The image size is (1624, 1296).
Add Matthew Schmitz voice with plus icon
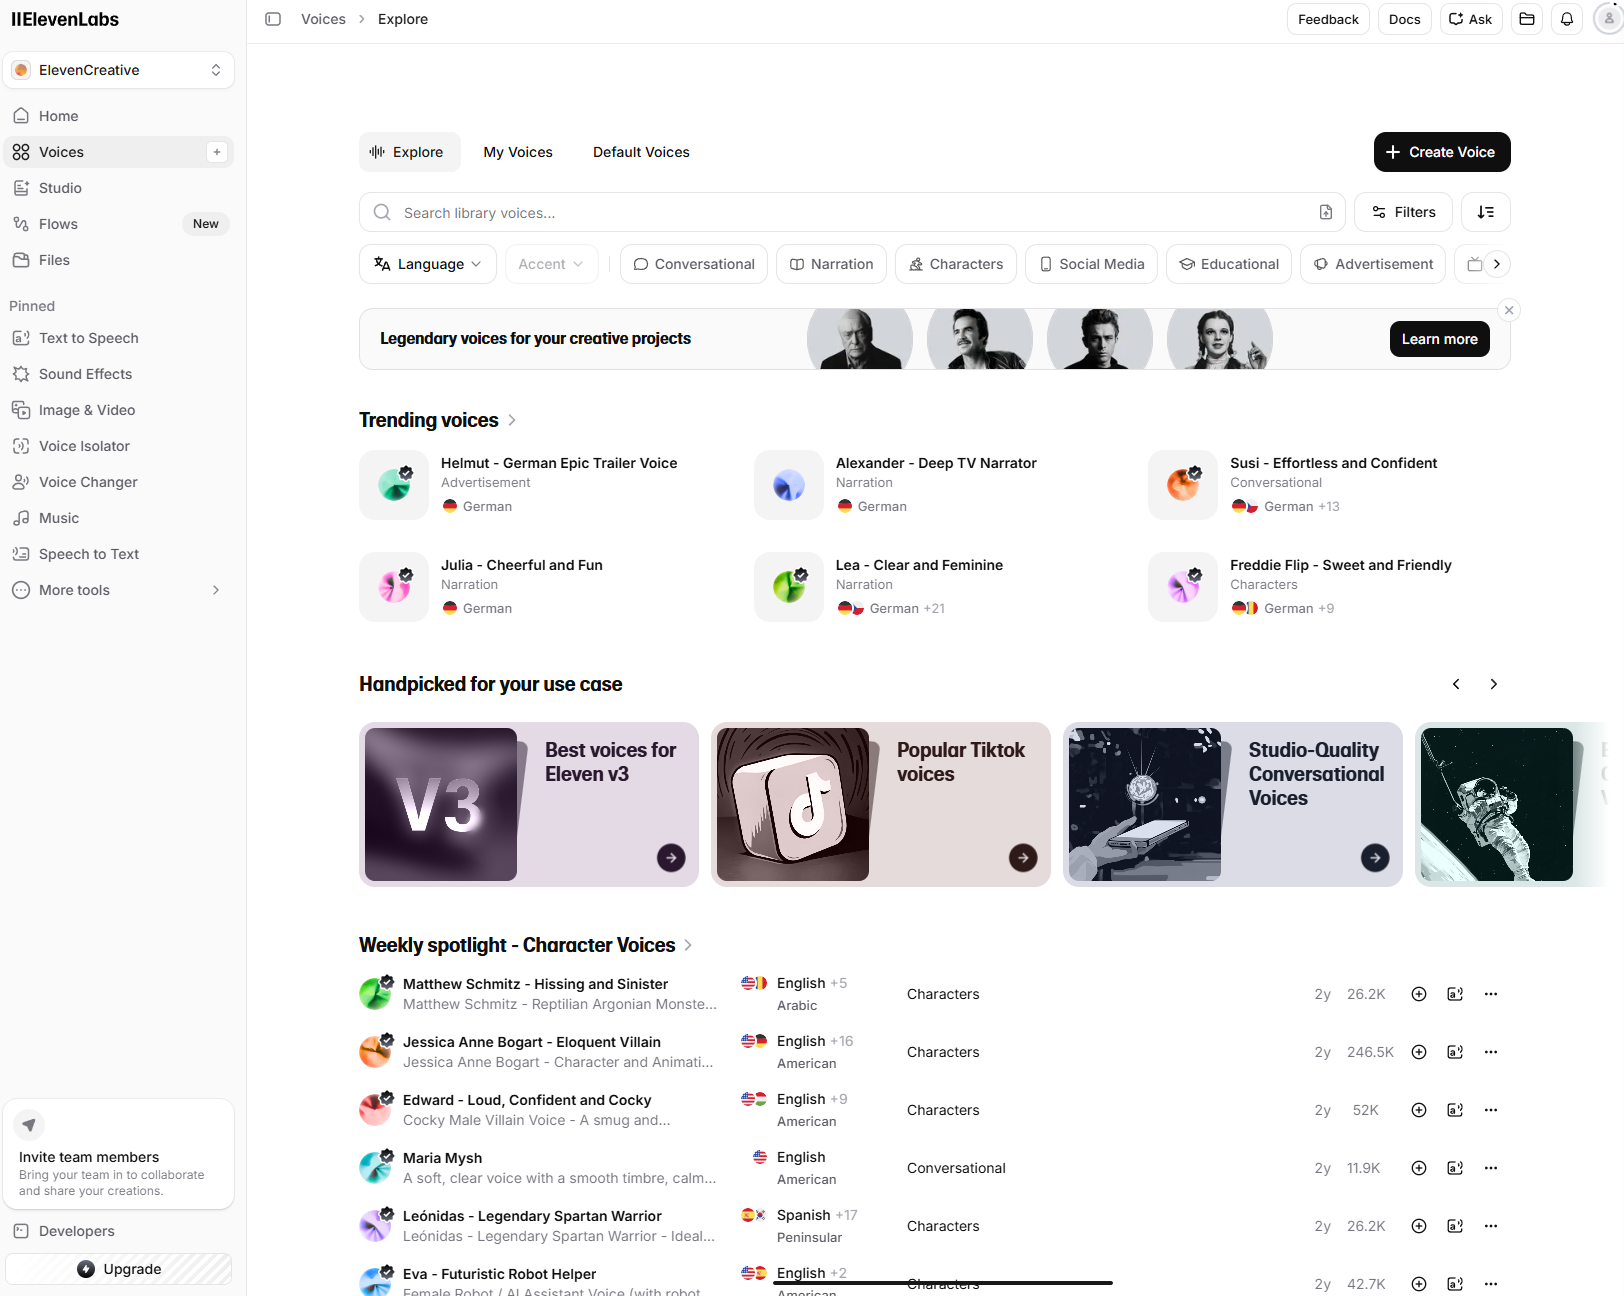(x=1418, y=994)
